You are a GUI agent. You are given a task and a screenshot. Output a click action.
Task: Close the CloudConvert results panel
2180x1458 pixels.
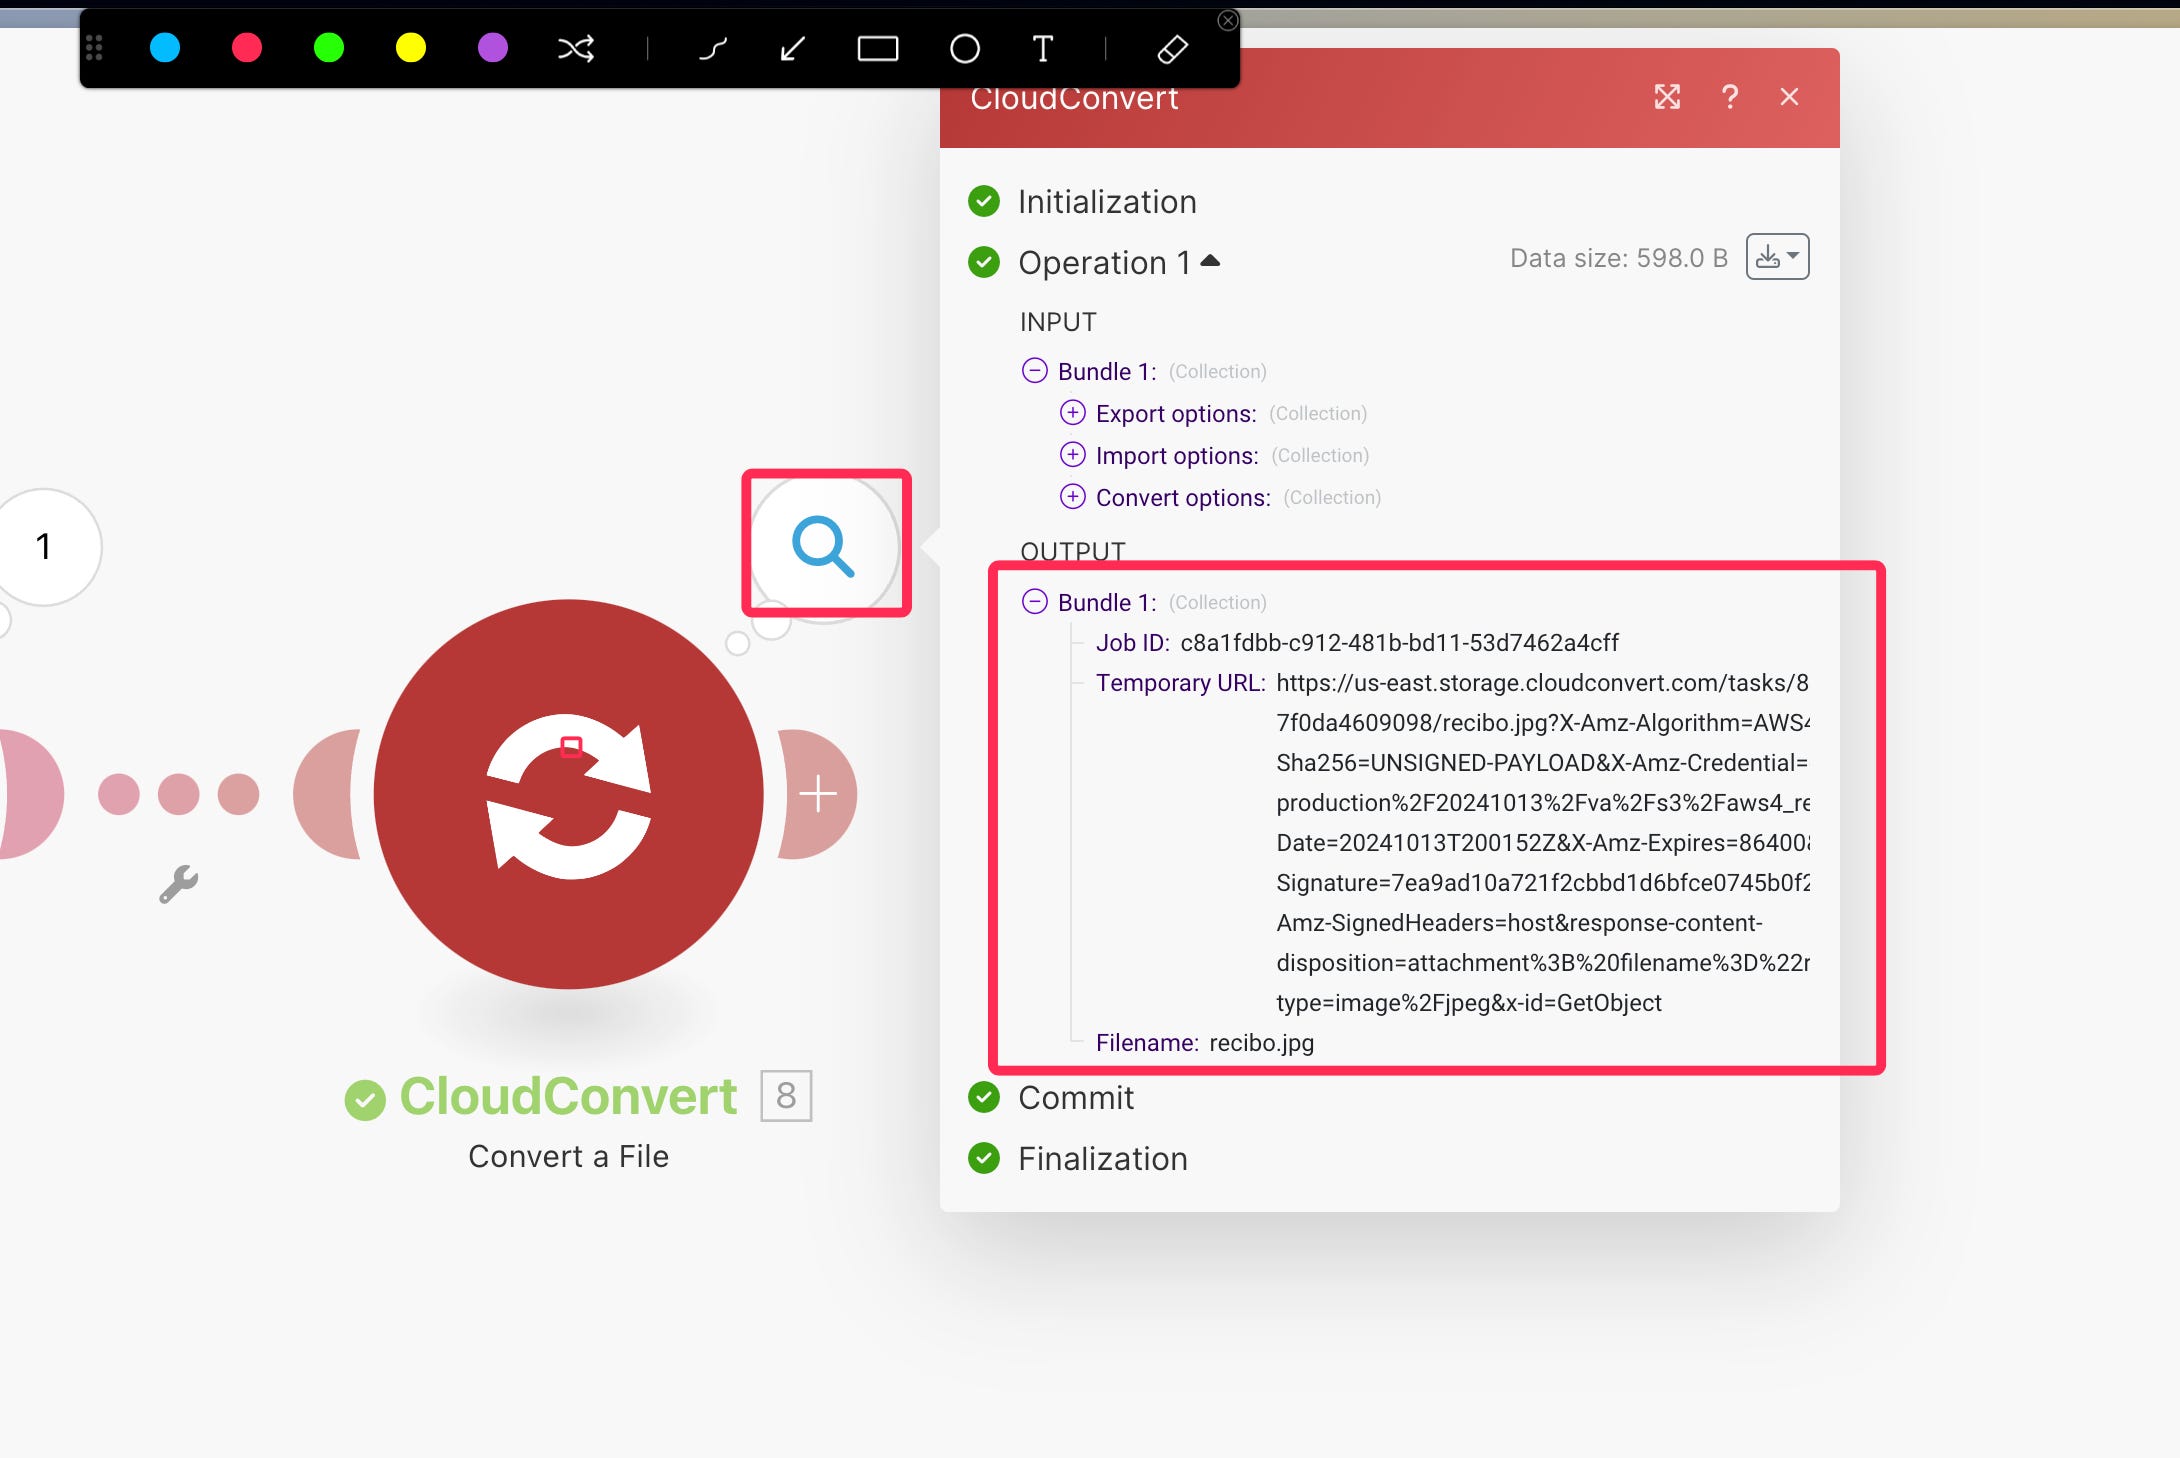[1789, 97]
